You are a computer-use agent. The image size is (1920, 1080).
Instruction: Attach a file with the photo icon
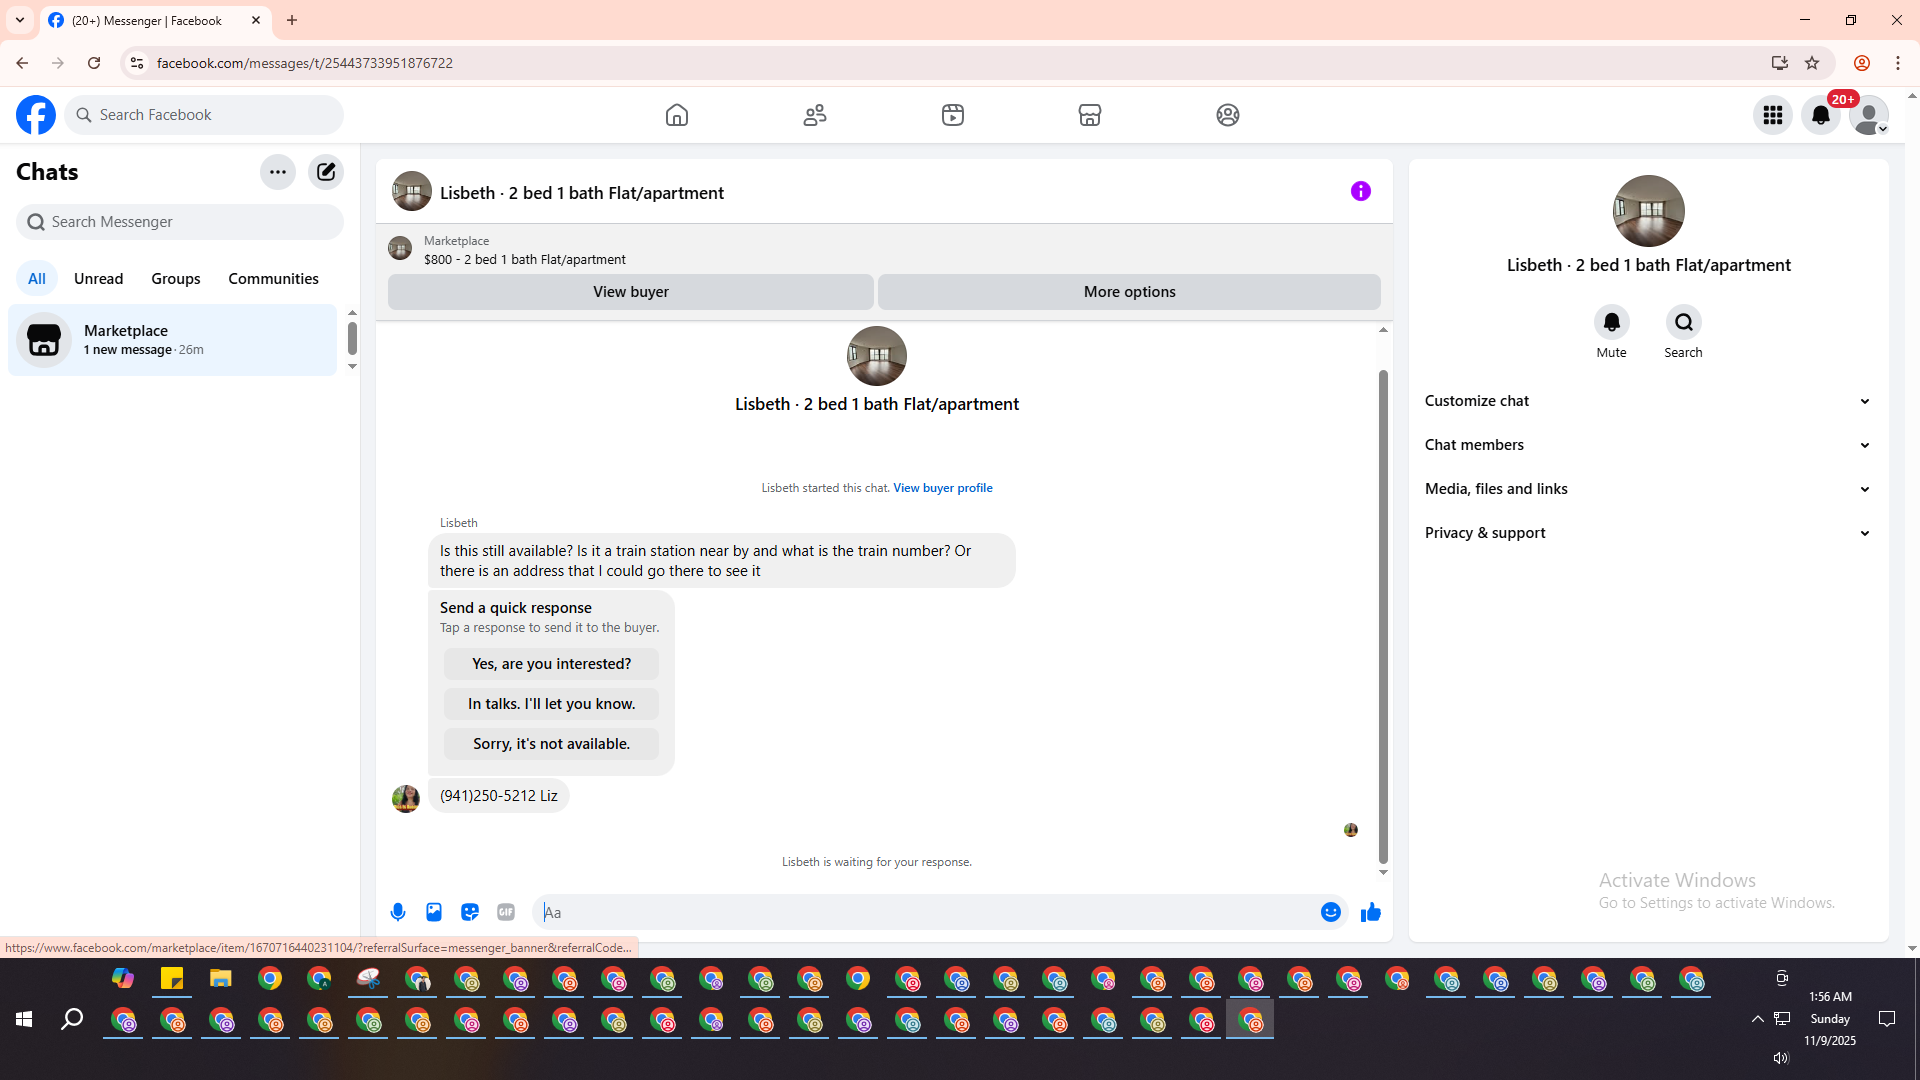434,912
